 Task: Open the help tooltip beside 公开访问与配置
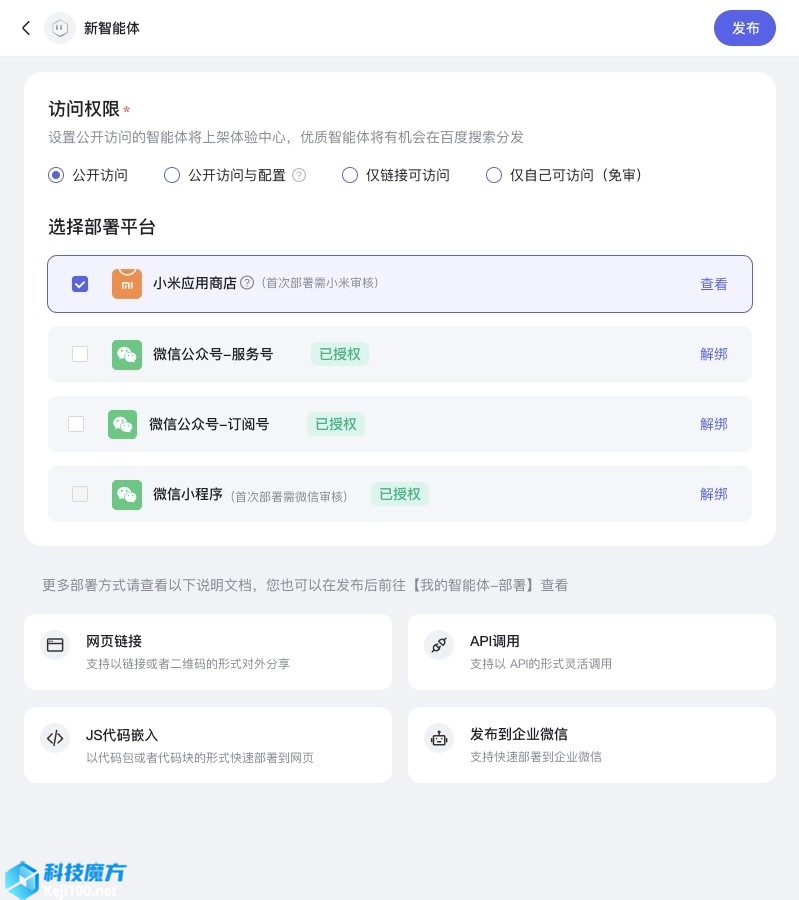pos(299,175)
